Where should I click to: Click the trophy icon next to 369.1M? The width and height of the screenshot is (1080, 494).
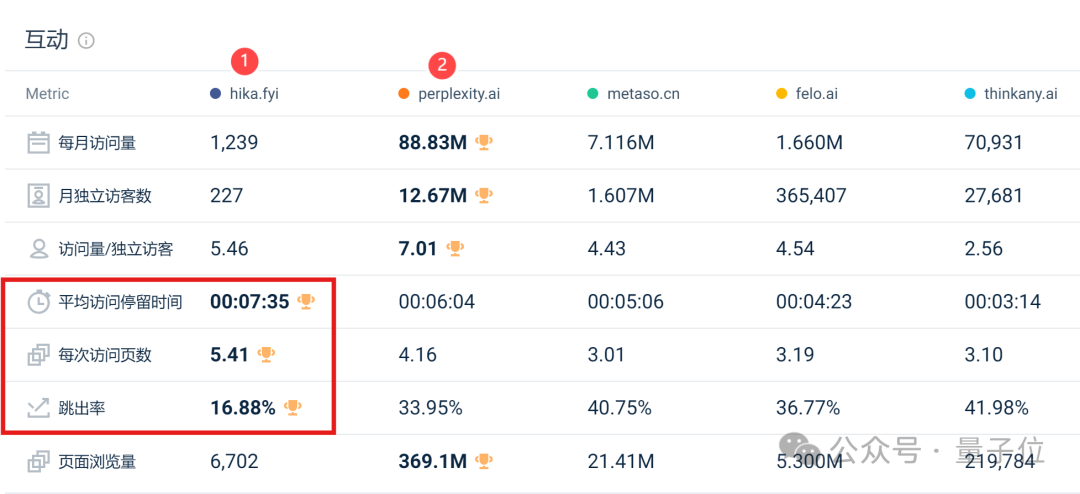coord(484,460)
